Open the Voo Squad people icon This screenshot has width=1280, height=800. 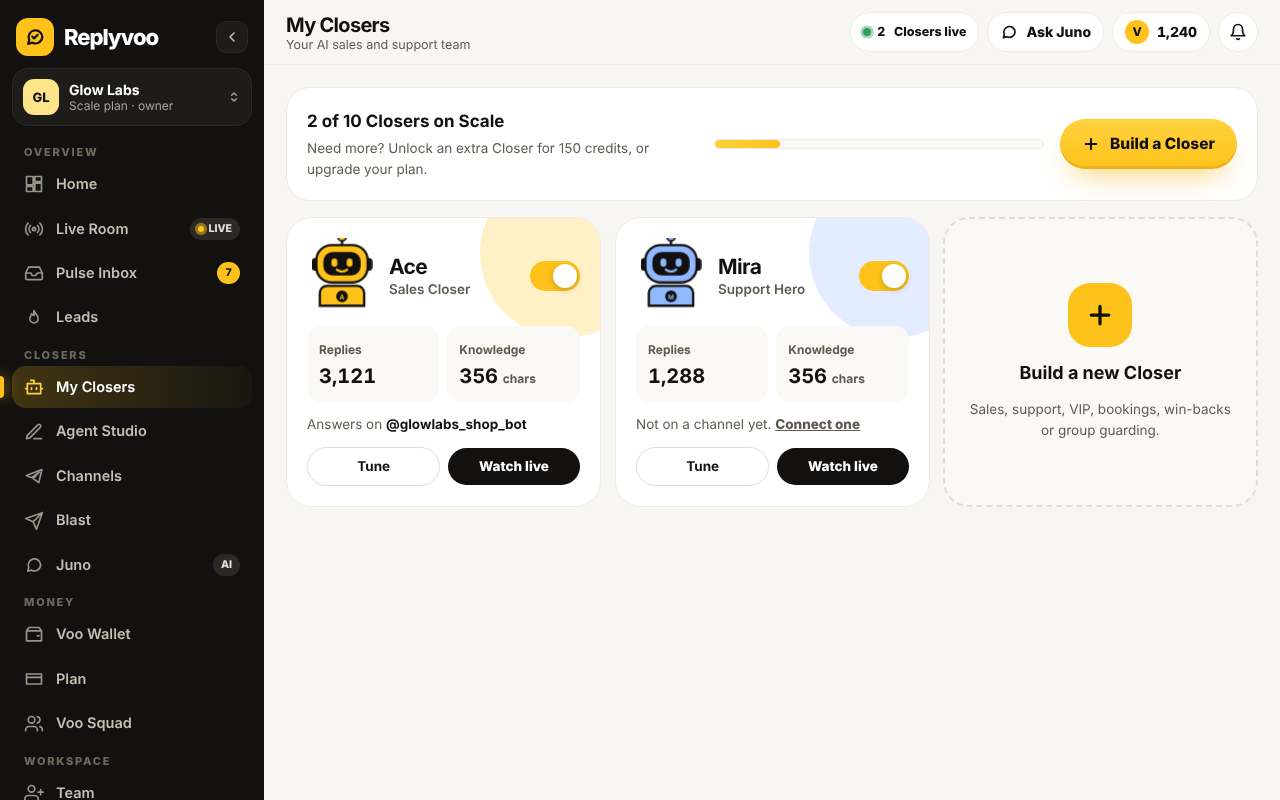click(34, 723)
